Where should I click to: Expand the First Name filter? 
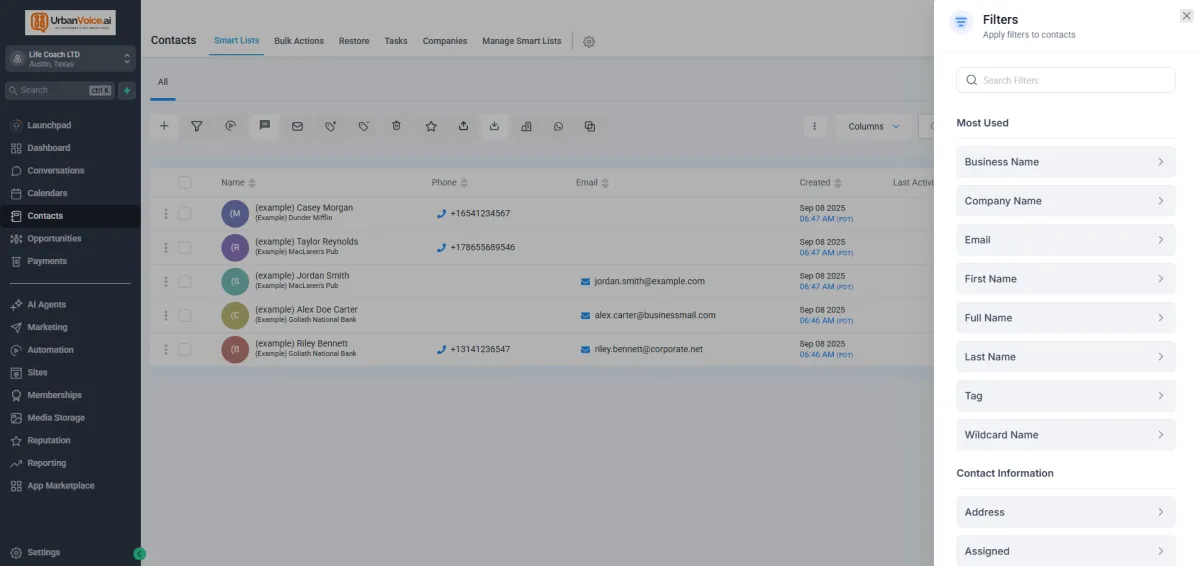(x=1066, y=279)
